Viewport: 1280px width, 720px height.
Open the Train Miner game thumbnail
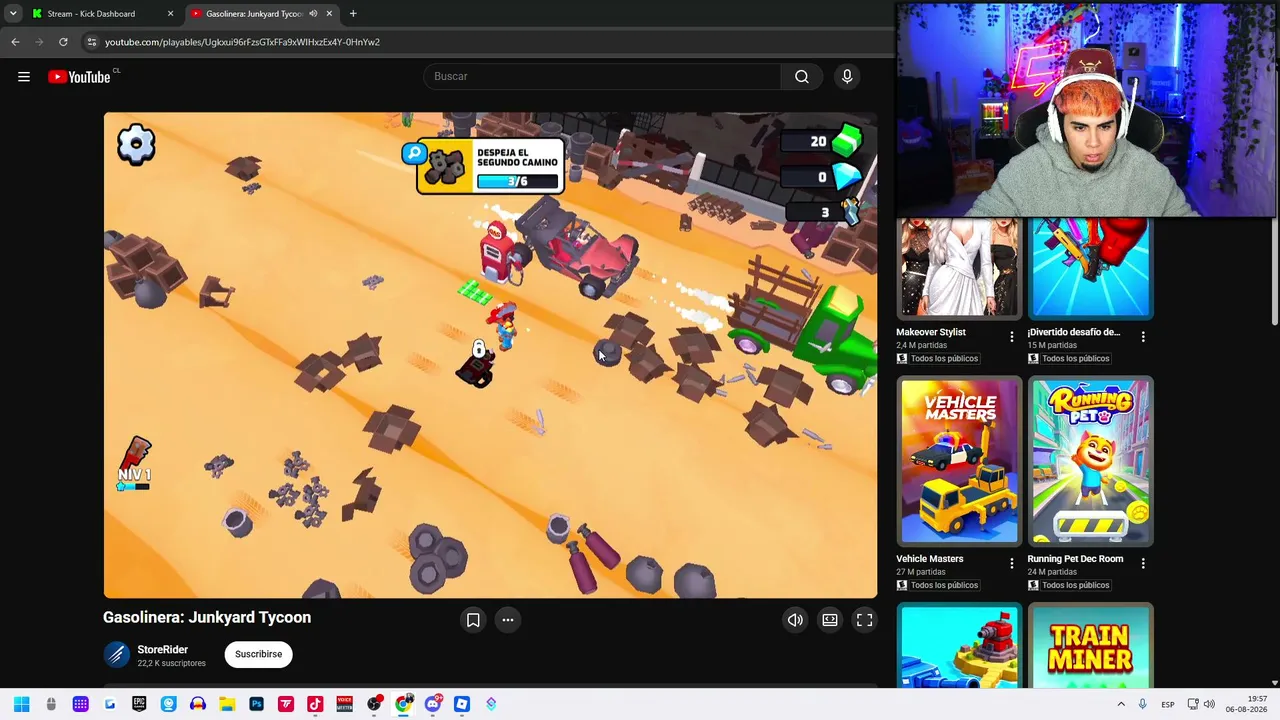(x=1090, y=646)
